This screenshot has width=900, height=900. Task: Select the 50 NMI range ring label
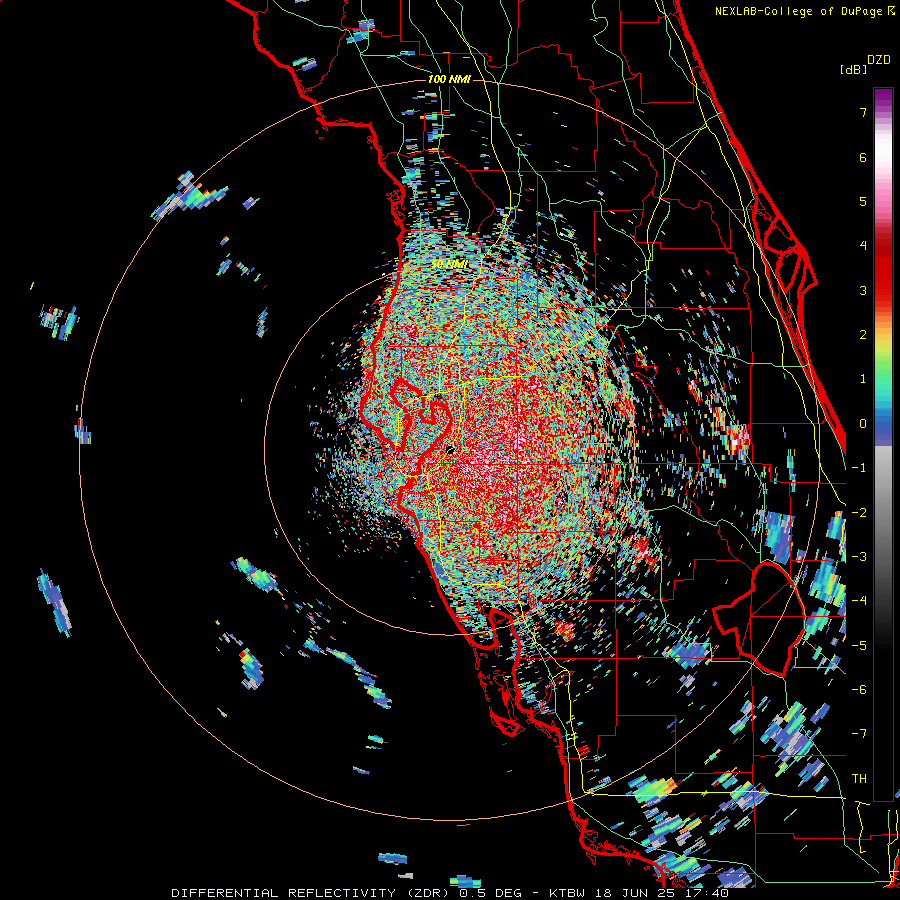(449, 264)
